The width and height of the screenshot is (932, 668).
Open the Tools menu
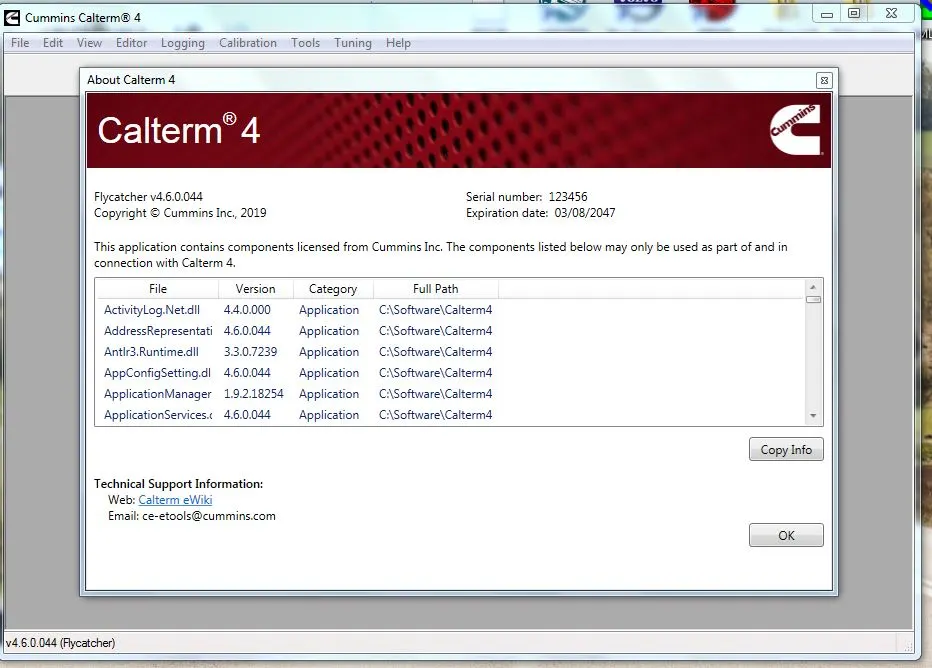pos(305,43)
